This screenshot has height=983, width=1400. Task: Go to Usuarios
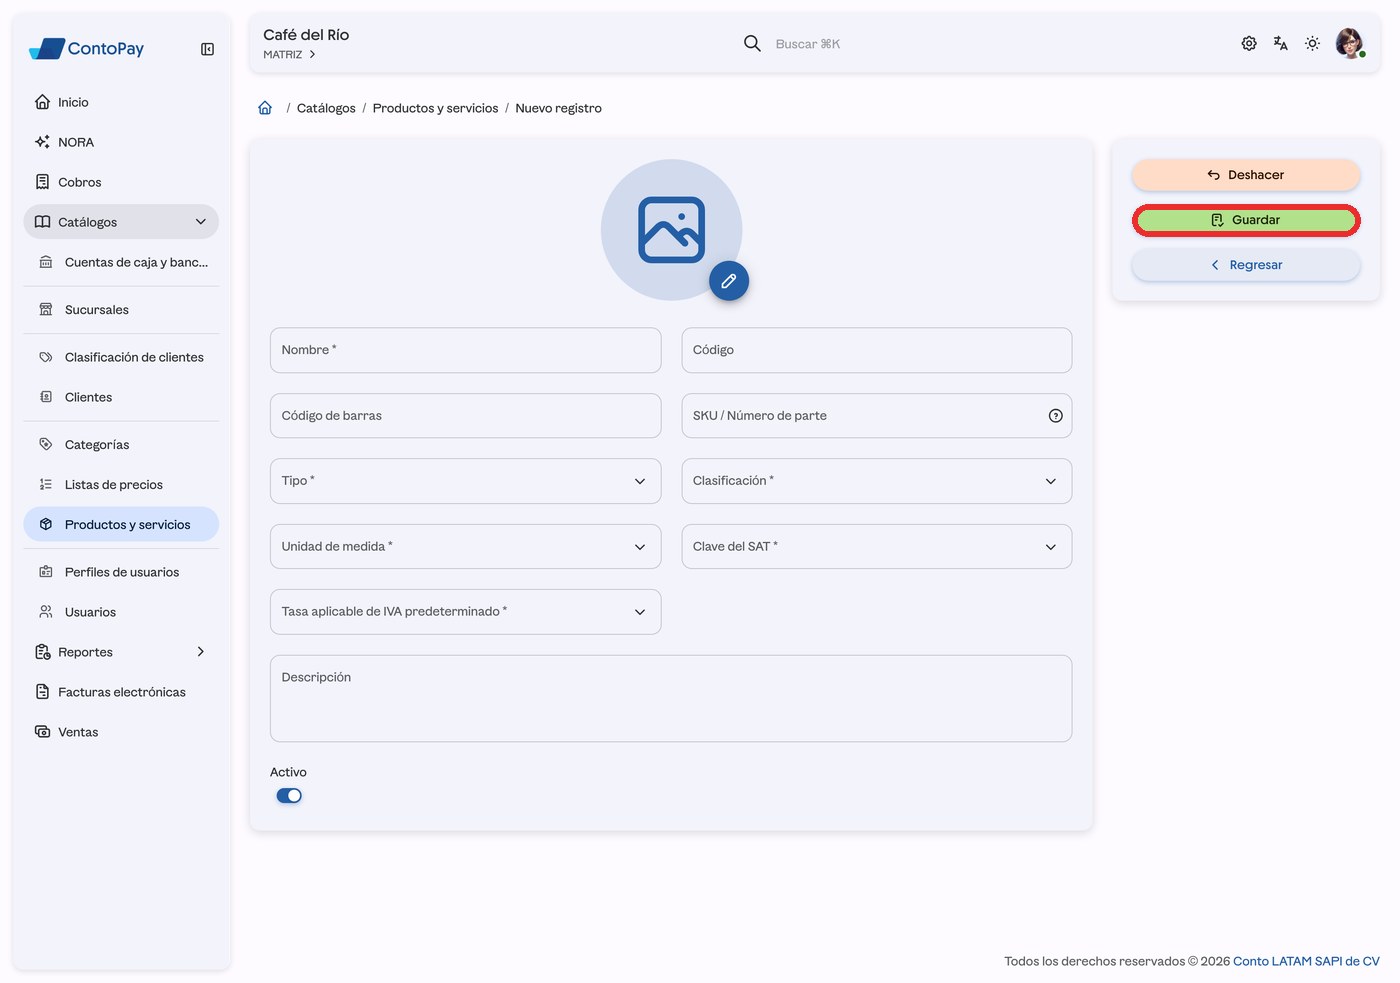(121, 612)
